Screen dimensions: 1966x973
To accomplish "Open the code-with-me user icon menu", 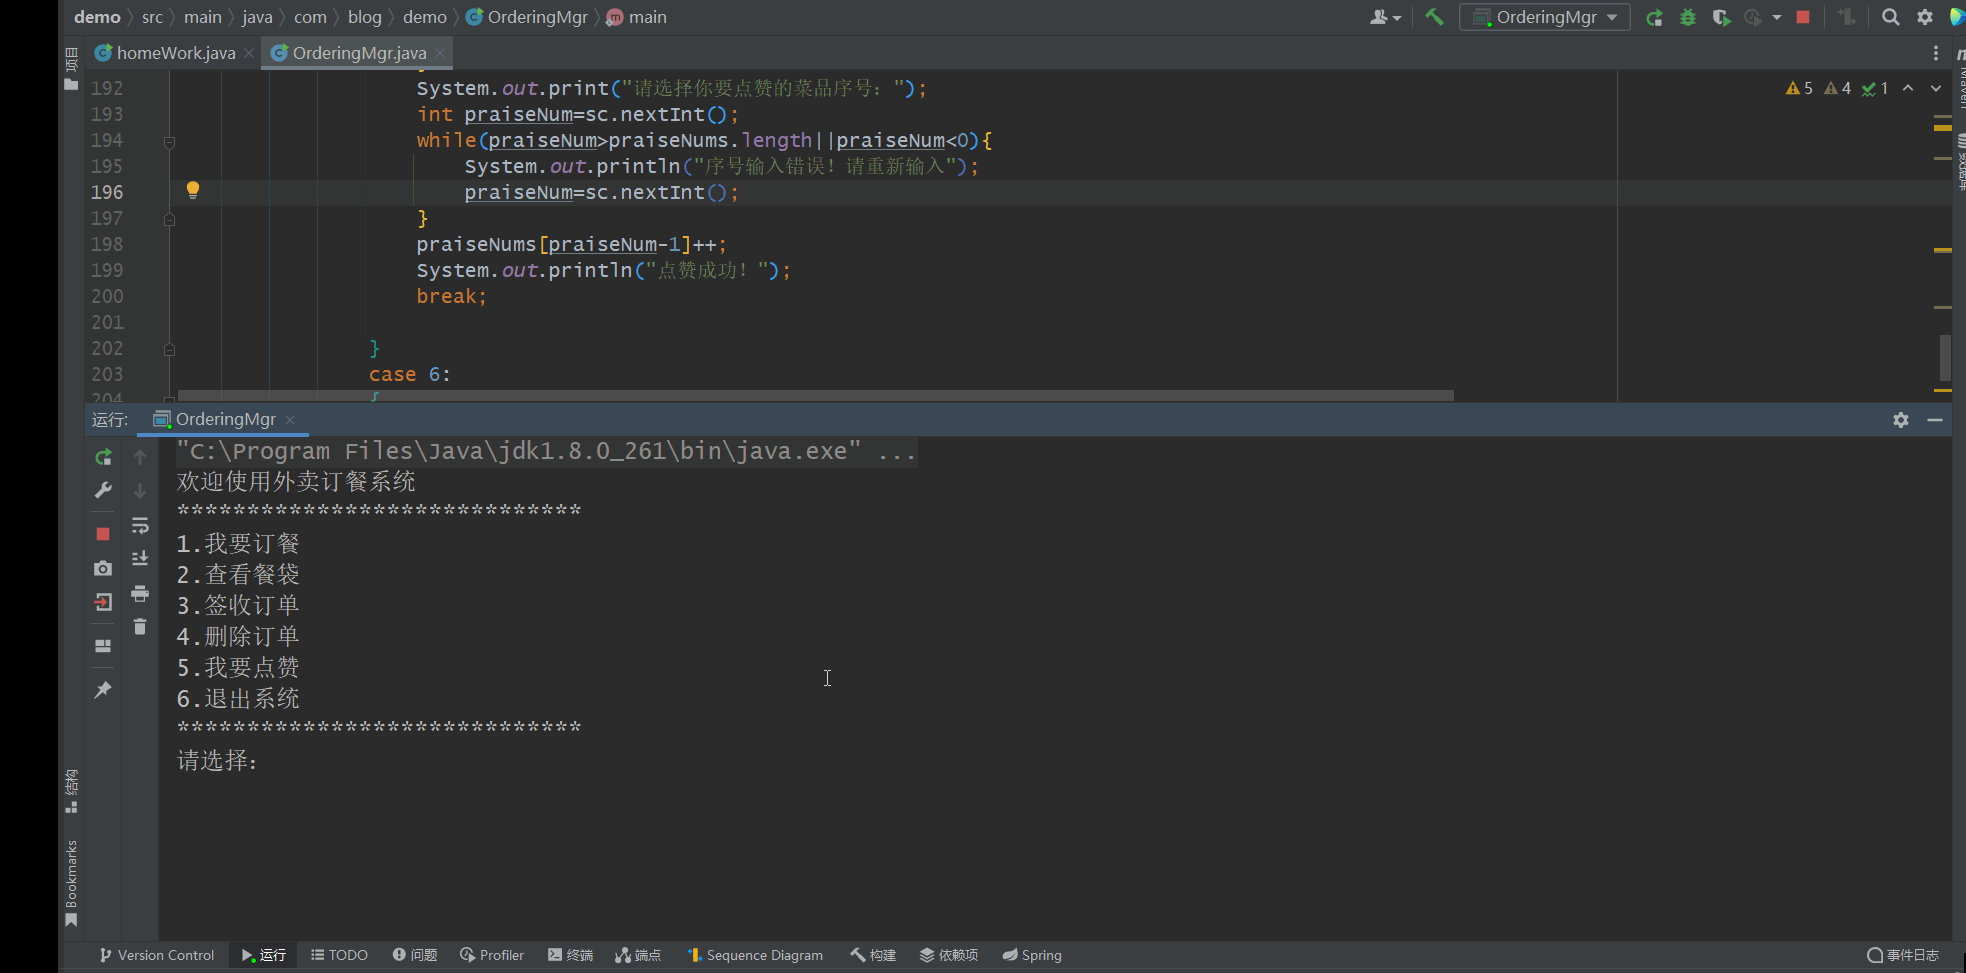I will 1385,17.
